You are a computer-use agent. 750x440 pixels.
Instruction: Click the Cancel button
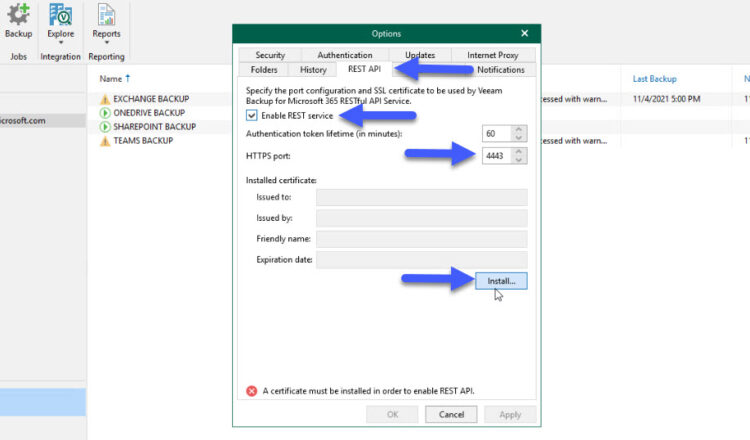pyautogui.click(x=451, y=415)
